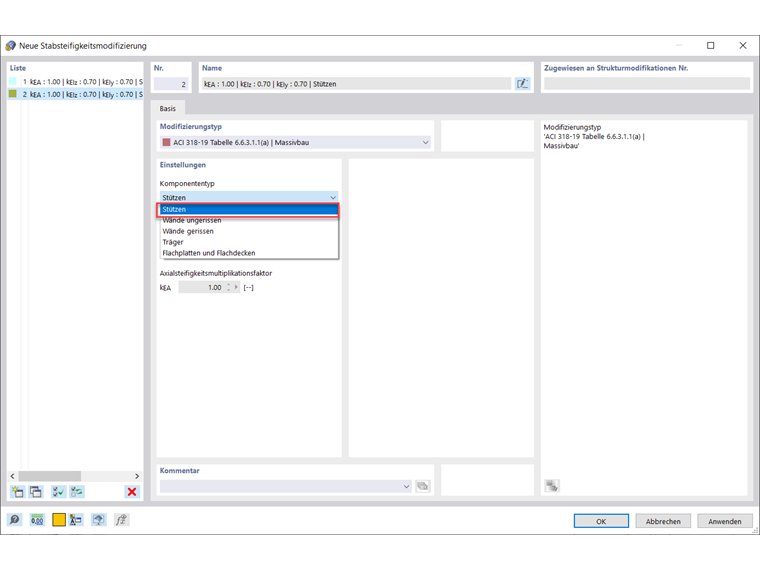760x570 pixels.
Task: Select Wände ungerissen option
Action: [x=249, y=221]
